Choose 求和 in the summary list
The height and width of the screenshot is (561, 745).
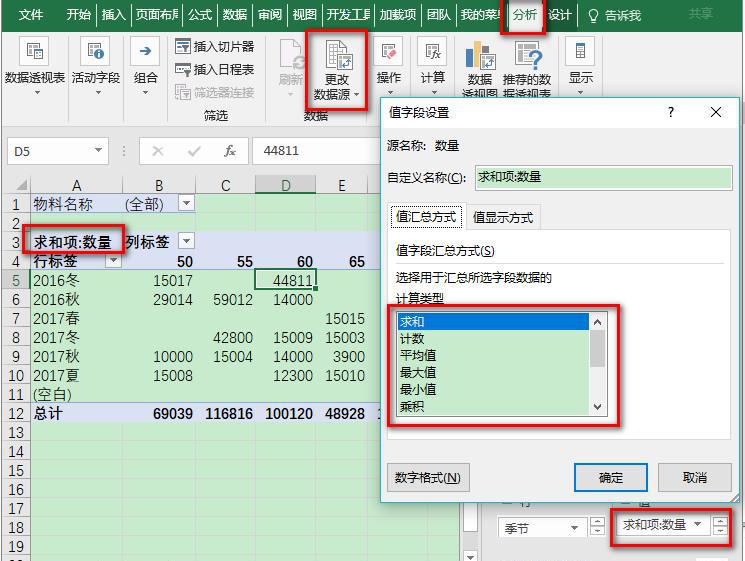pos(493,322)
